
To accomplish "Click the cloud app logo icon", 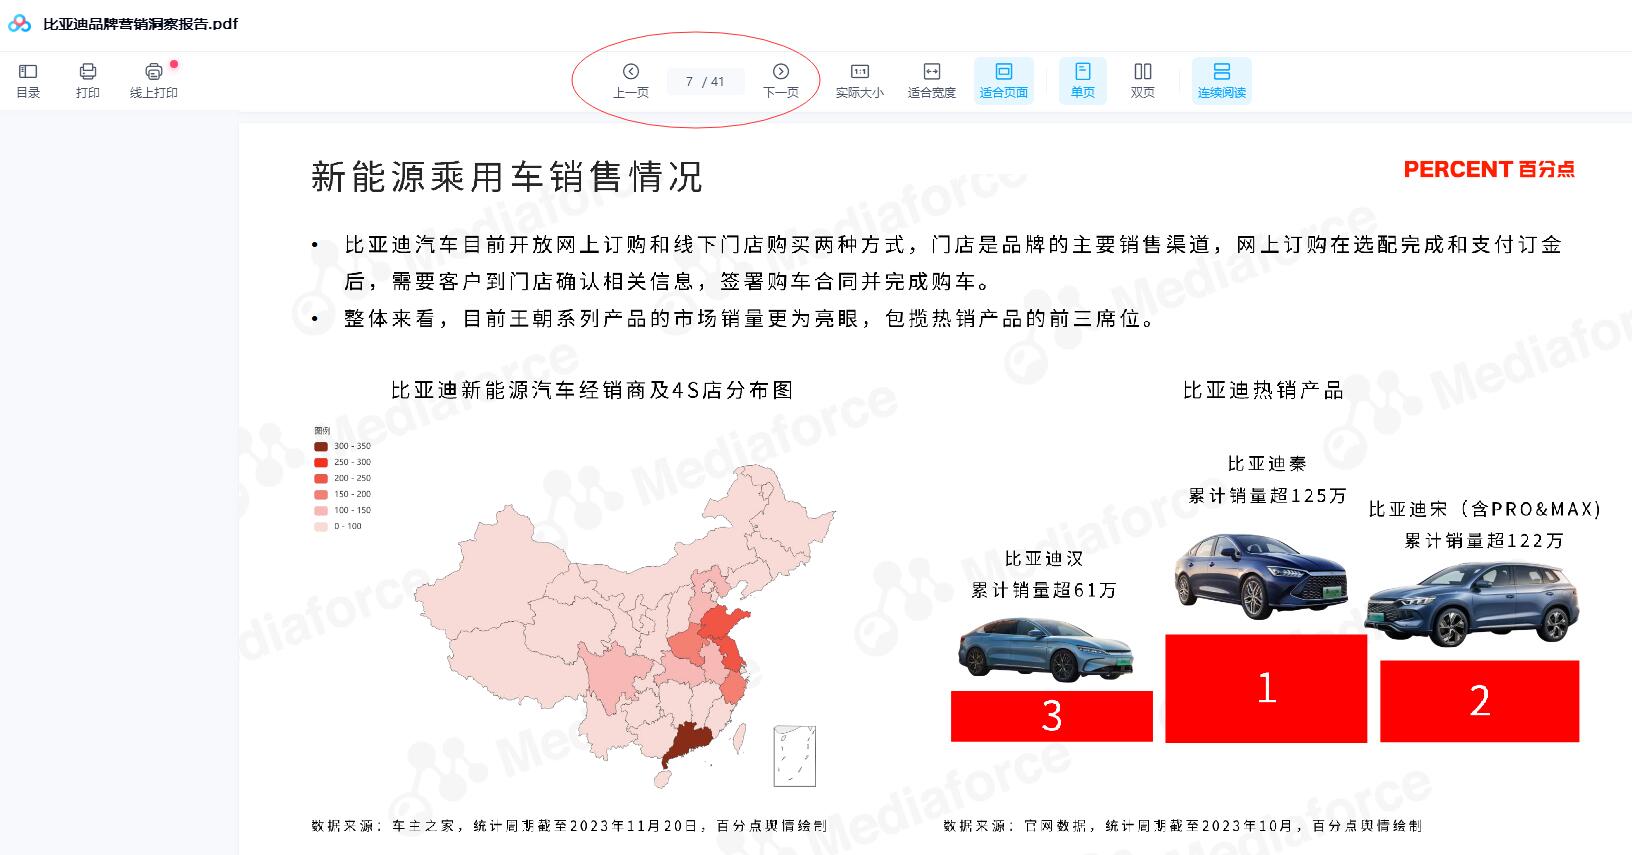I will click(19, 23).
